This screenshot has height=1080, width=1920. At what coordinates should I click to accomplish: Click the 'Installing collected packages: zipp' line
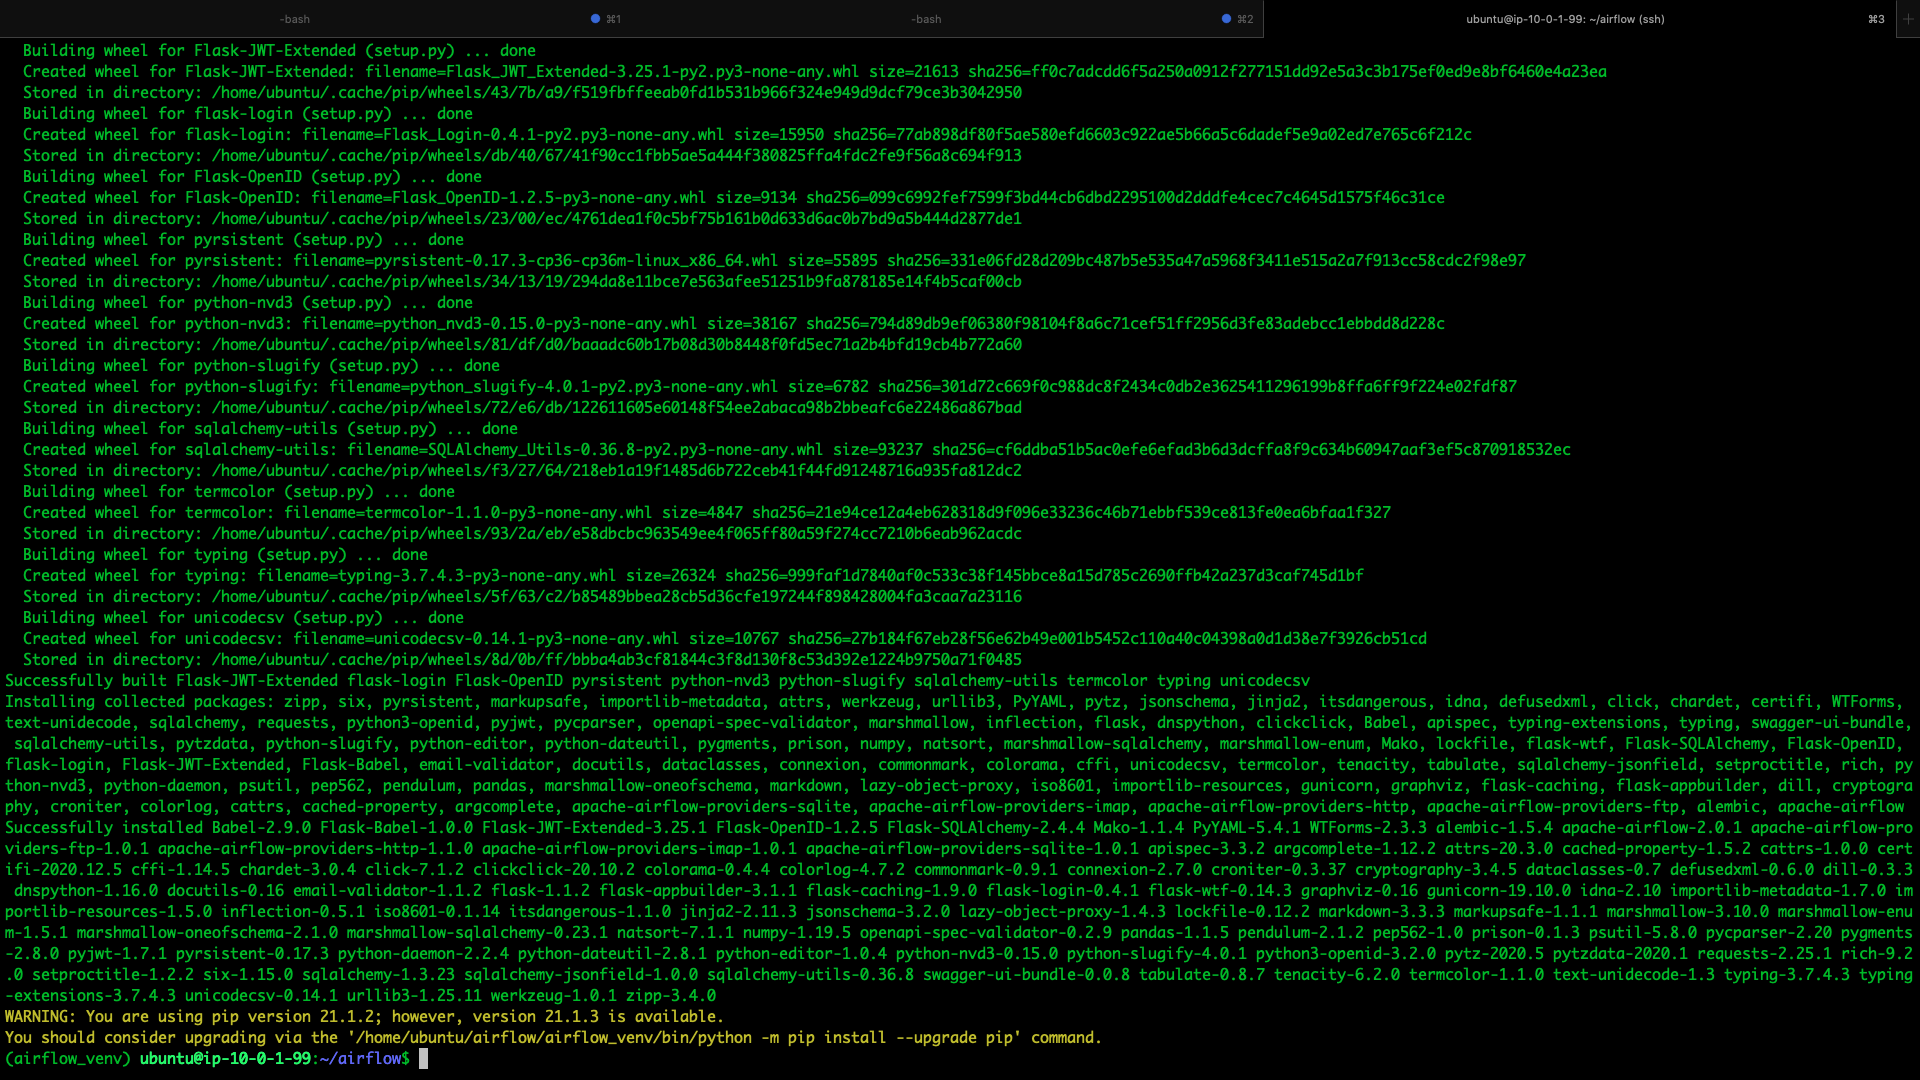[955, 701]
